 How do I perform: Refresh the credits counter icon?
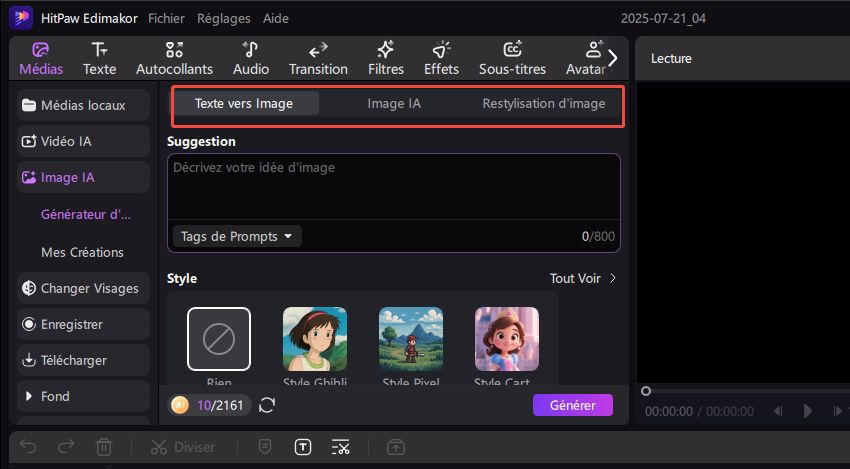pyautogui.click(x=267, y=405)
